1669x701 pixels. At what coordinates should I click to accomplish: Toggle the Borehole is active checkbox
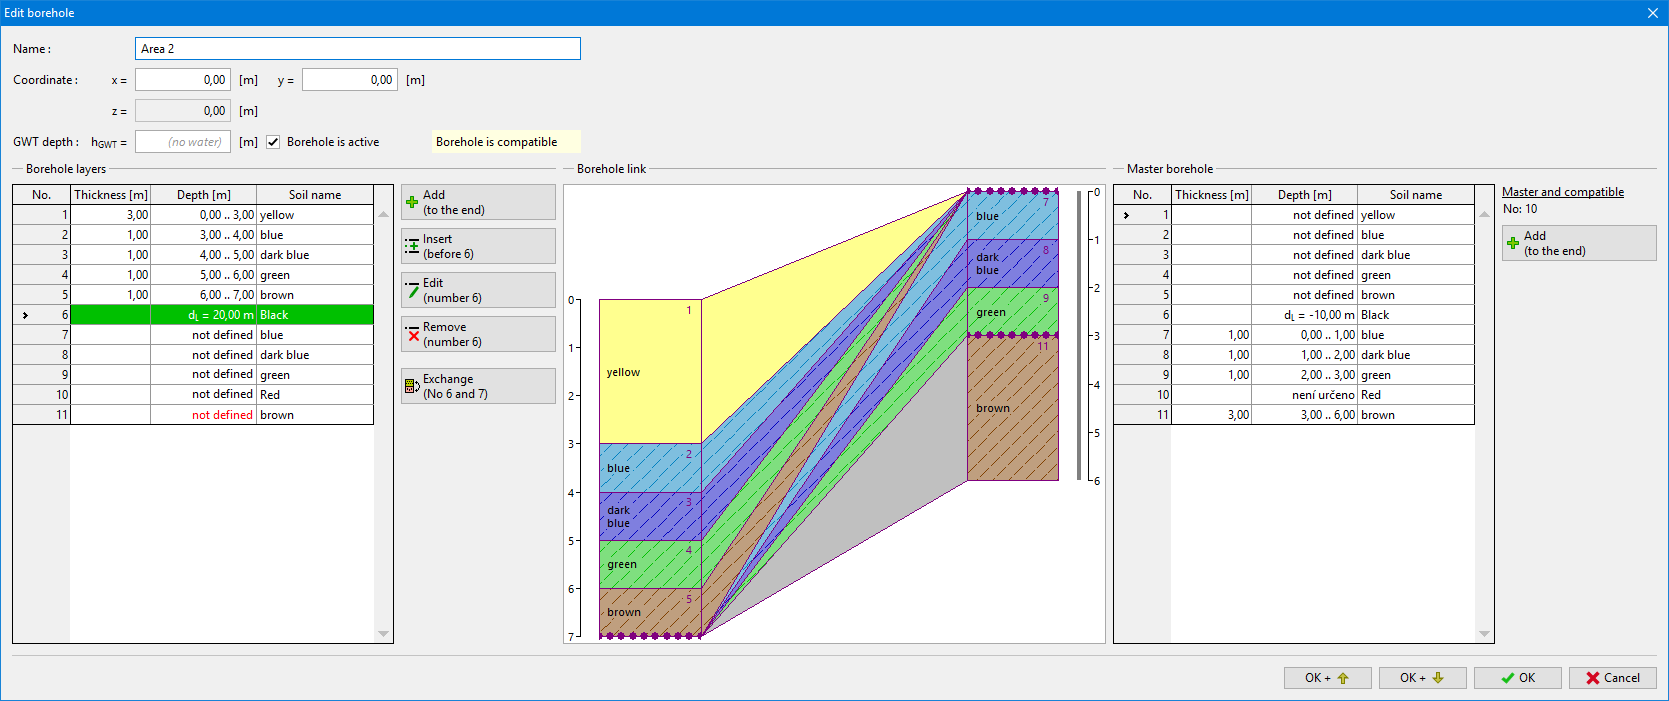click(273, 142)
